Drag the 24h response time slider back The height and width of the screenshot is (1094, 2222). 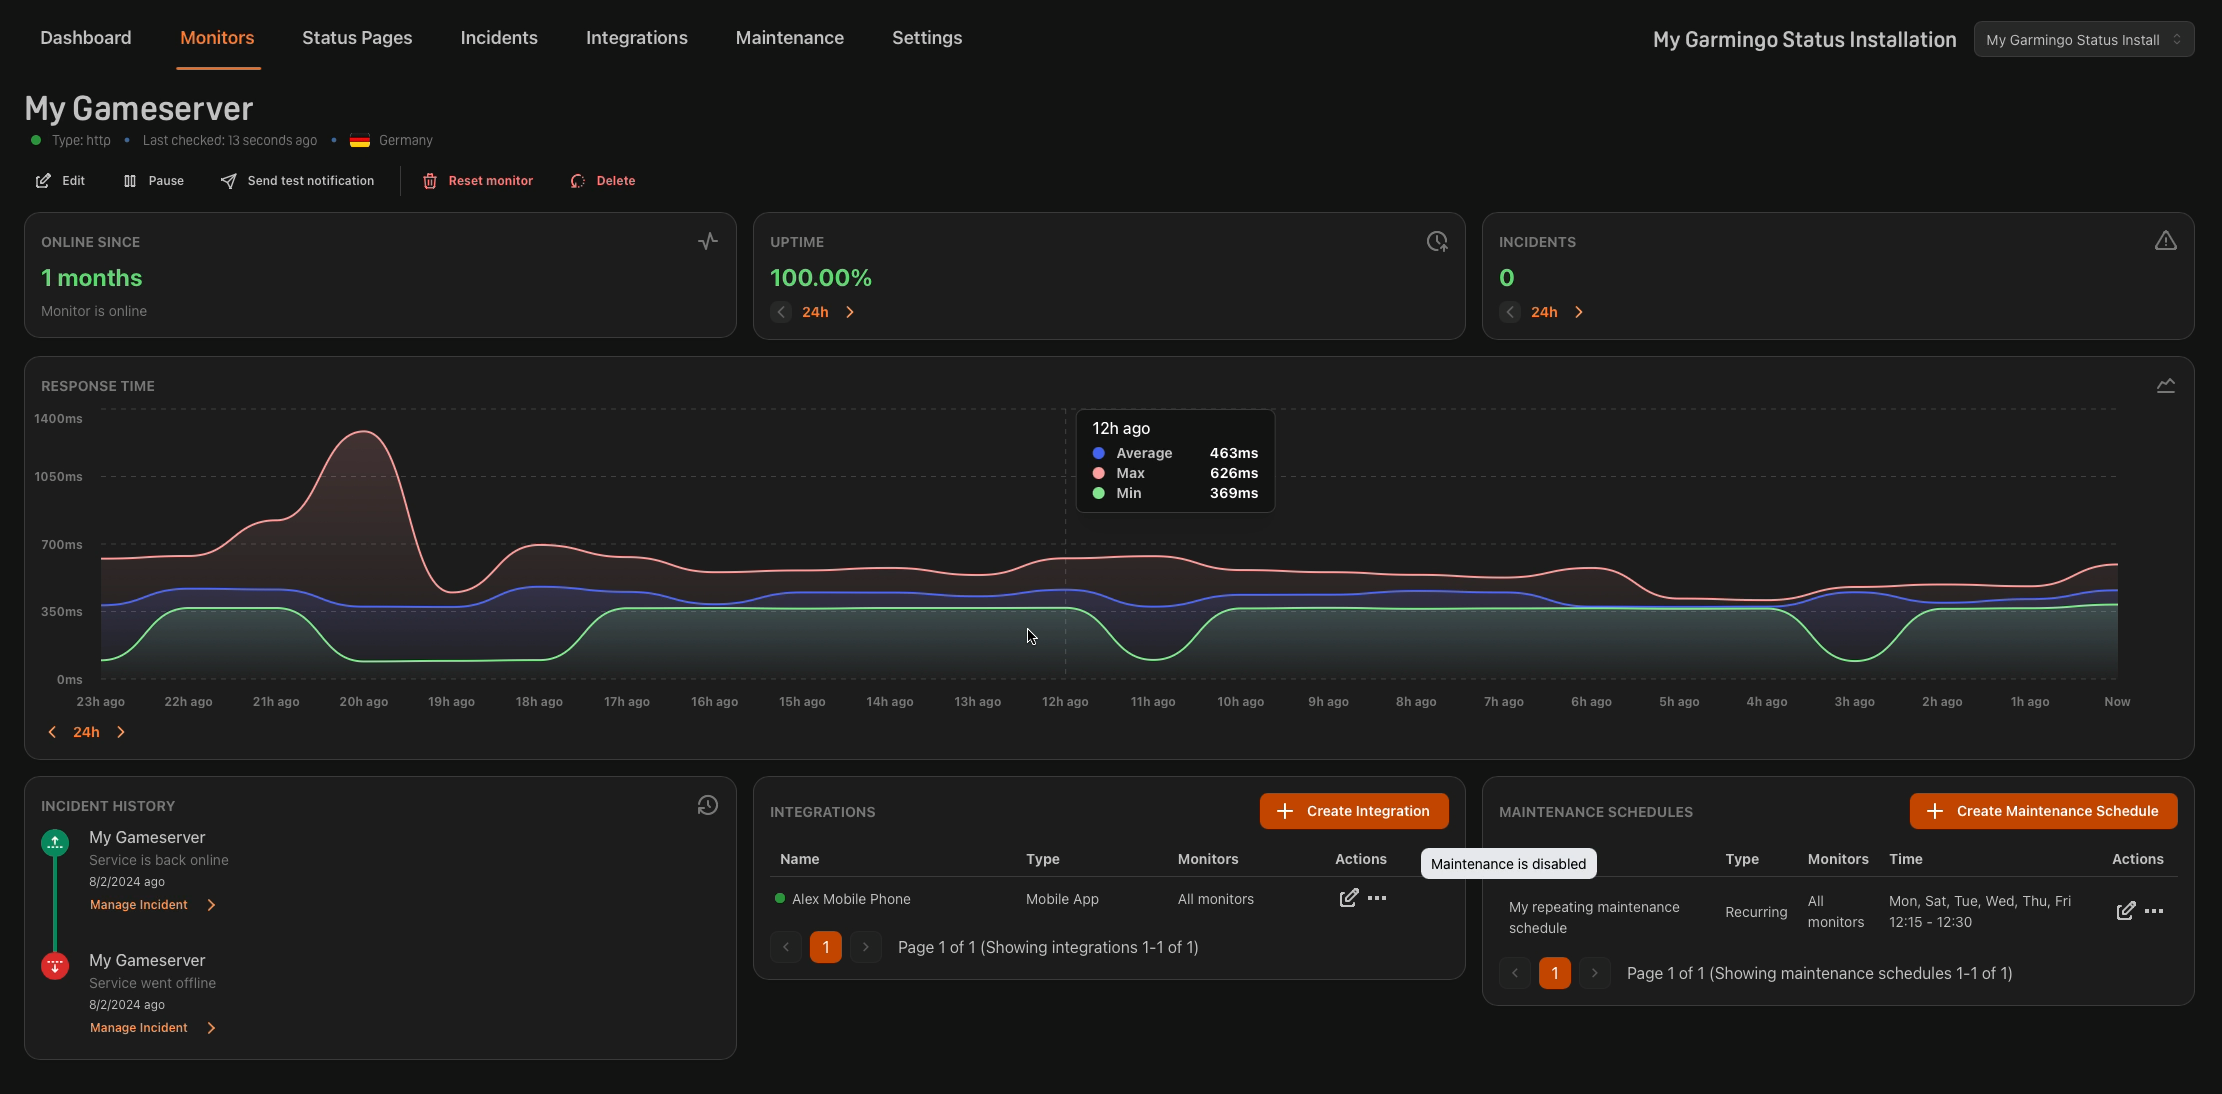(50, 733)
